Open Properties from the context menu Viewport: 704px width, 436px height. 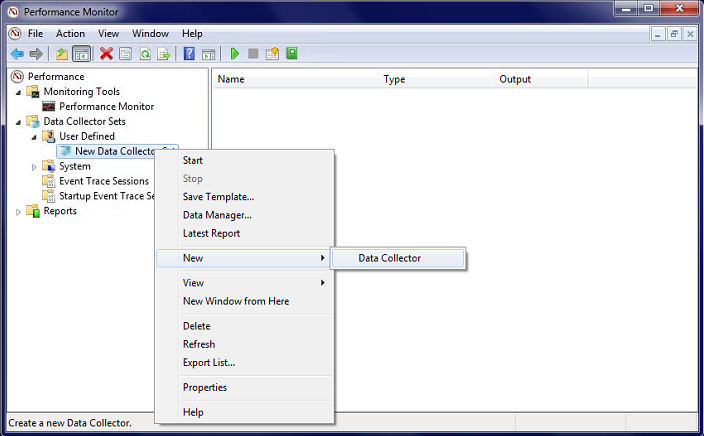click(x=245, y=388)
